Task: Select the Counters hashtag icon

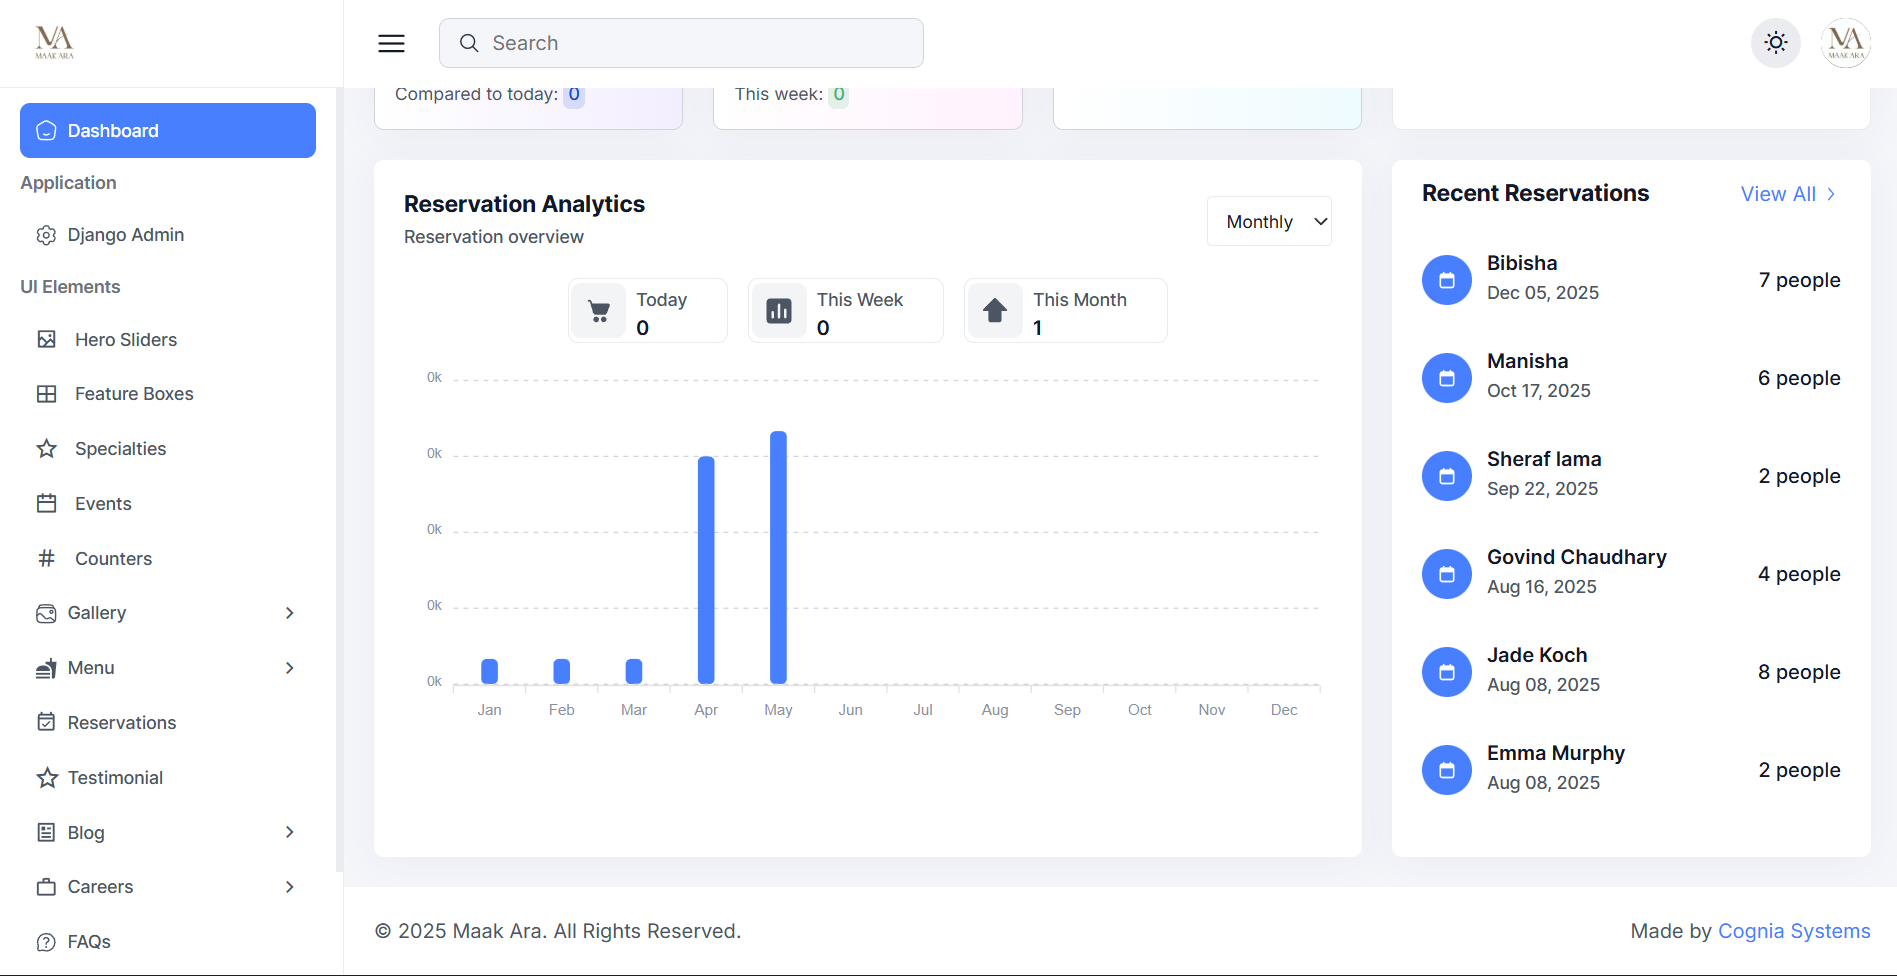Action: [x=46, y=558]
